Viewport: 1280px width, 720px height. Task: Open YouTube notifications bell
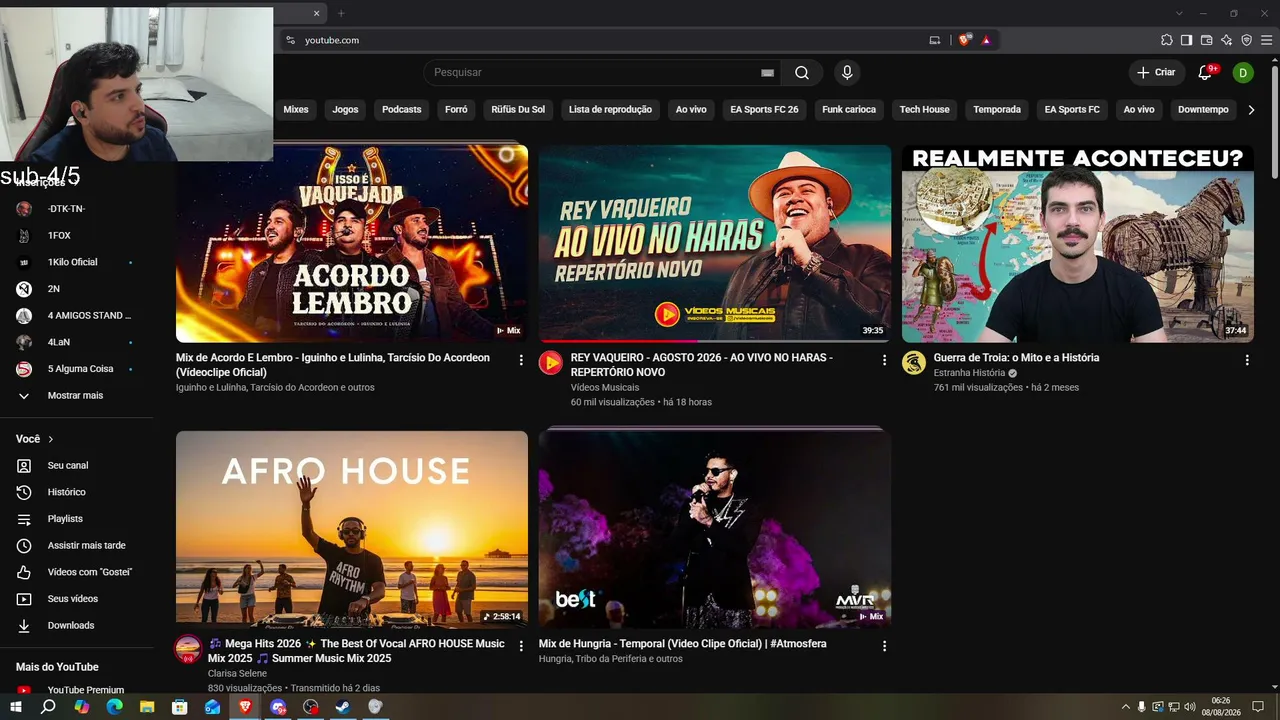[1205, 72]
